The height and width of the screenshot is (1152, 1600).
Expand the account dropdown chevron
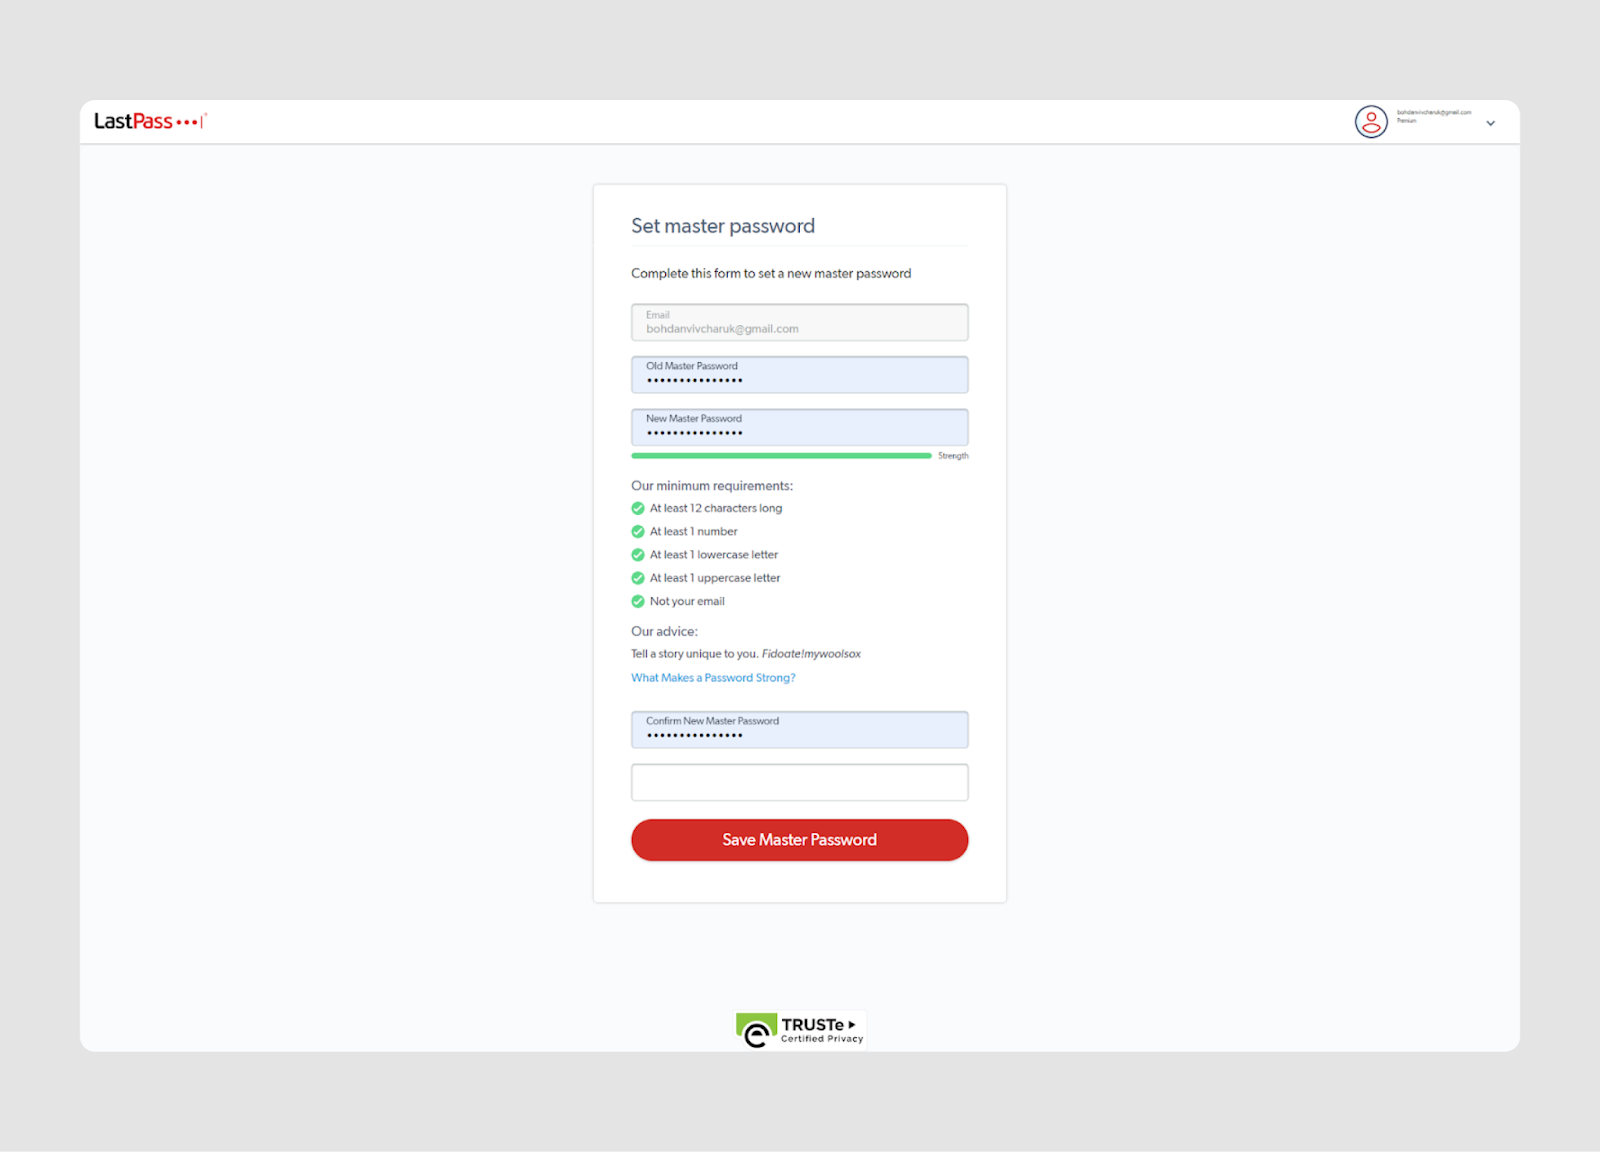[x=1490, y=123]
